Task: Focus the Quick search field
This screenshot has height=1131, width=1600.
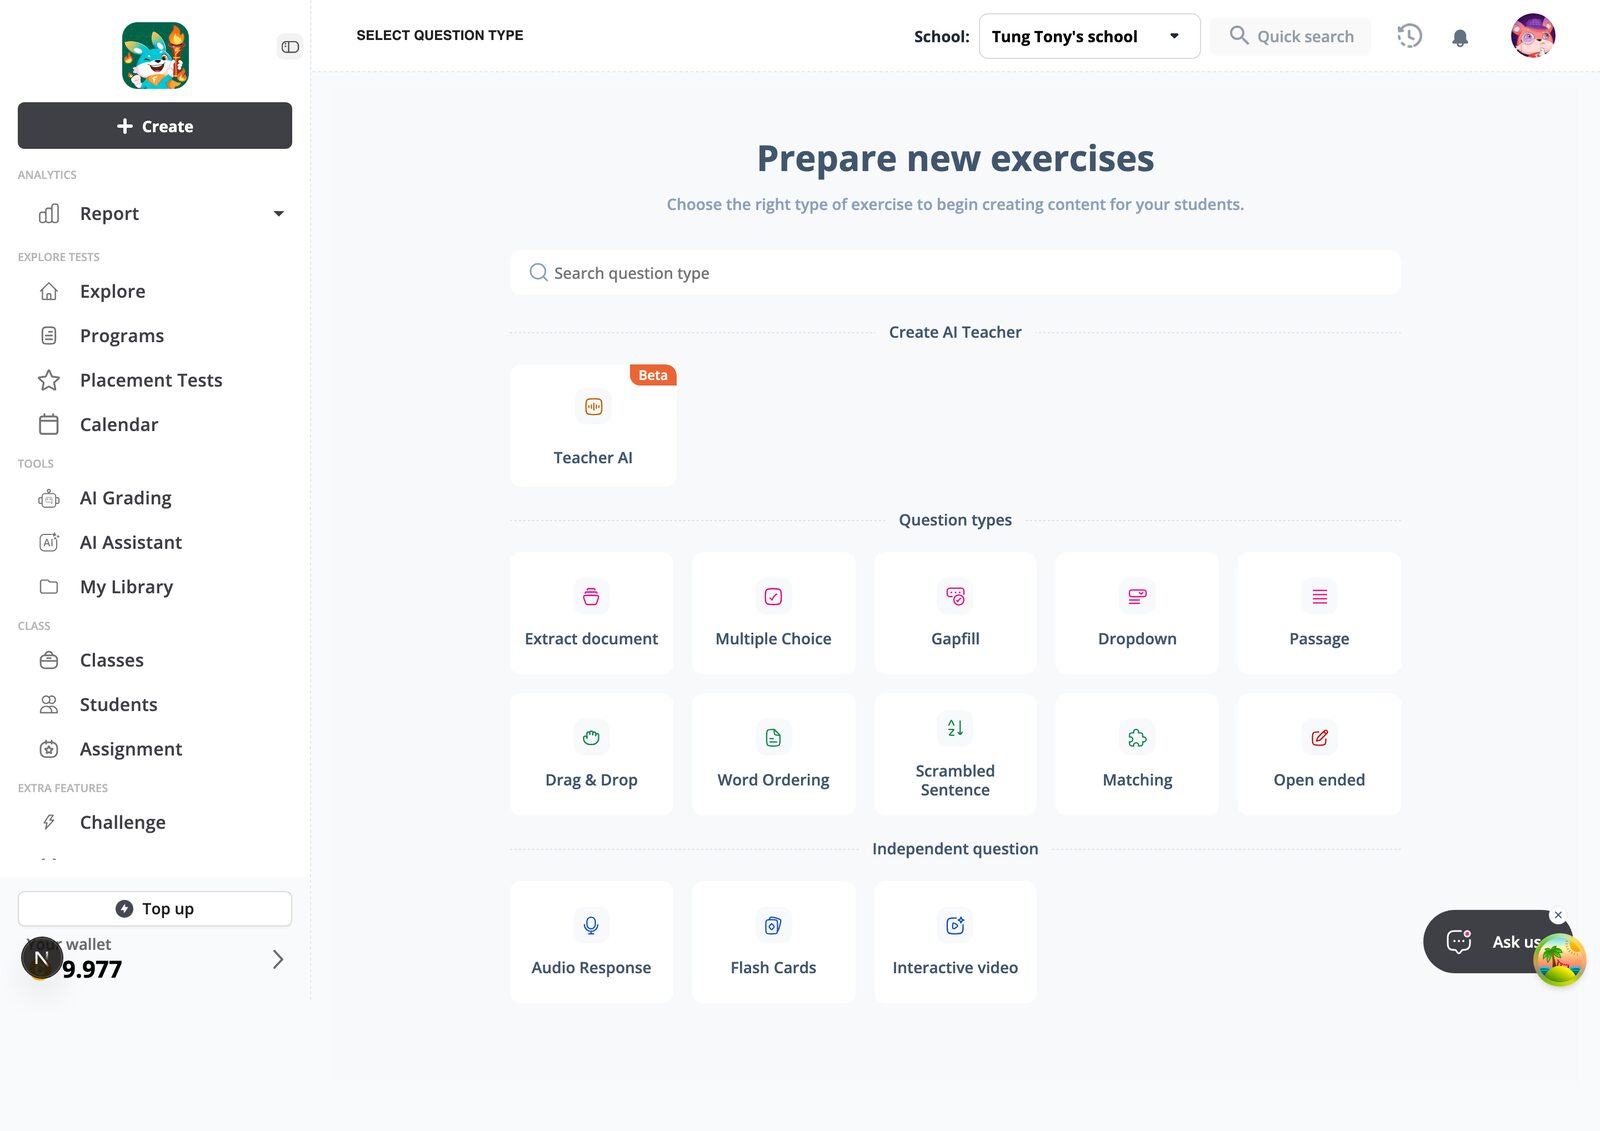Action: [1290, 36]
